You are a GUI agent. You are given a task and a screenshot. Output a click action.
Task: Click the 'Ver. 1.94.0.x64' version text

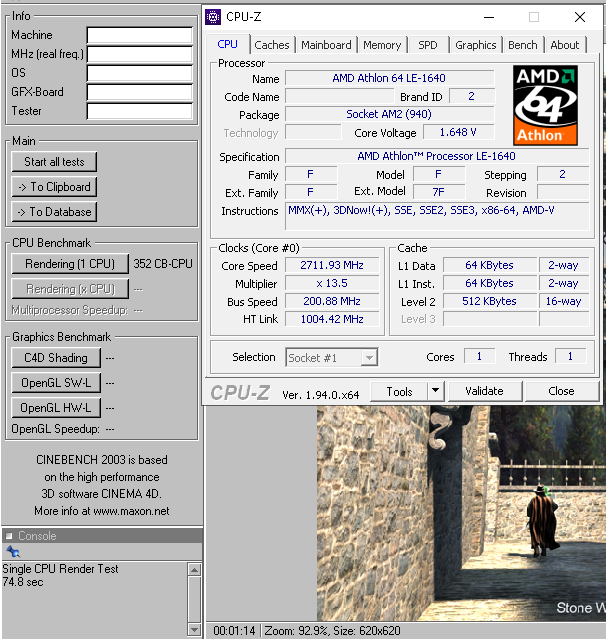[321, 395]
